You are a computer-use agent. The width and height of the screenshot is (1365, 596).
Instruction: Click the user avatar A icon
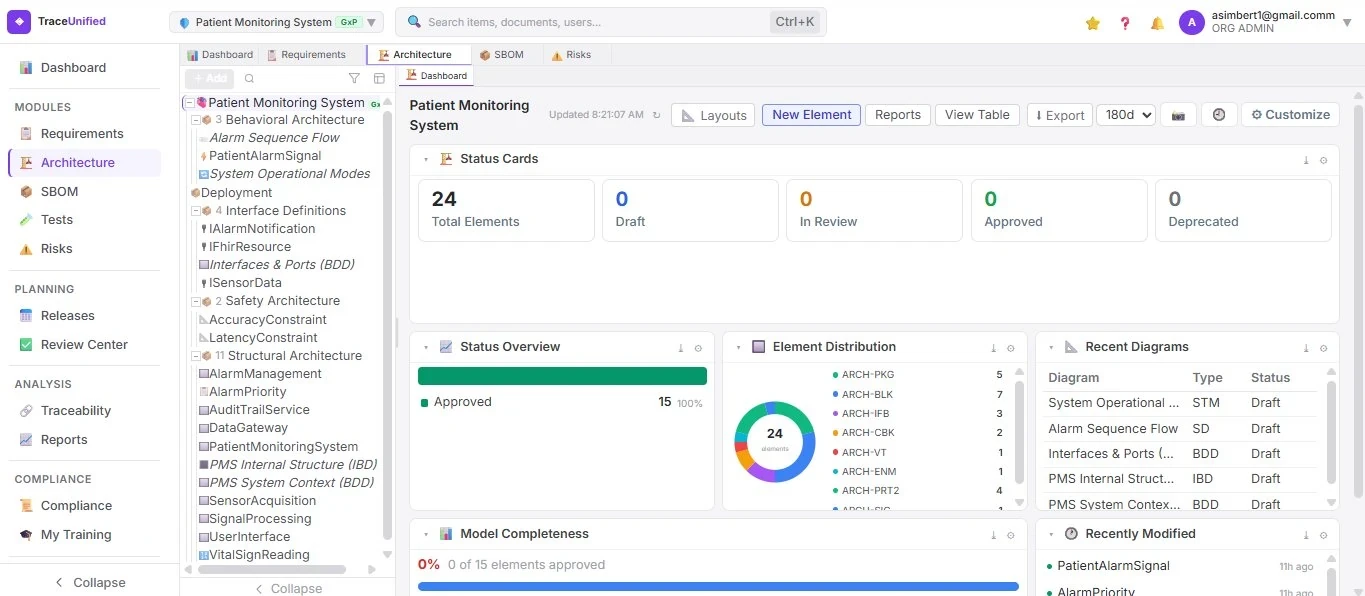tap(1192, 22)
